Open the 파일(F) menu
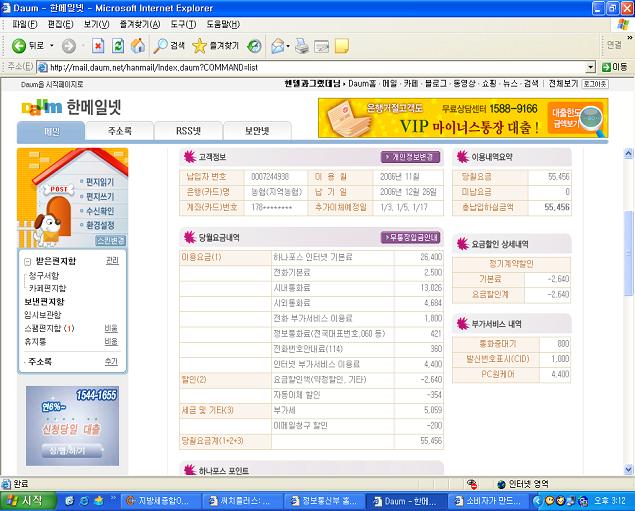 pos(25,24)
